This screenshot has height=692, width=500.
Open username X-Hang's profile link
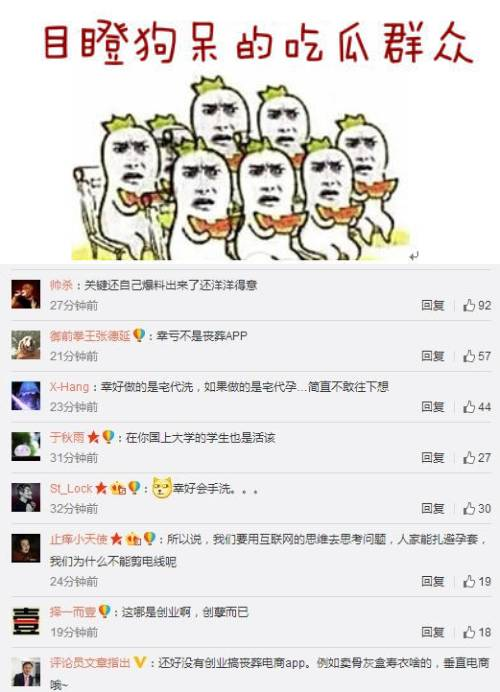coord(69,387)
